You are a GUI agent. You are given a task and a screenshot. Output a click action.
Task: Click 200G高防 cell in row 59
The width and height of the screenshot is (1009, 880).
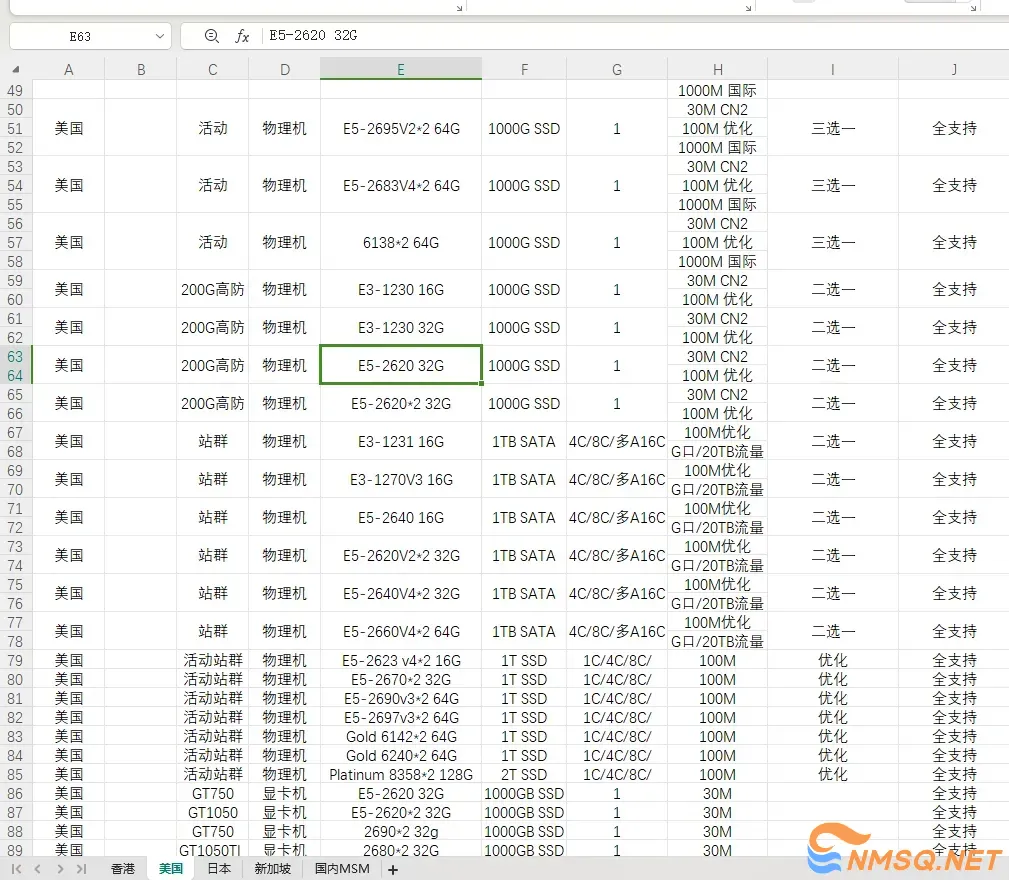coord(212,290)
